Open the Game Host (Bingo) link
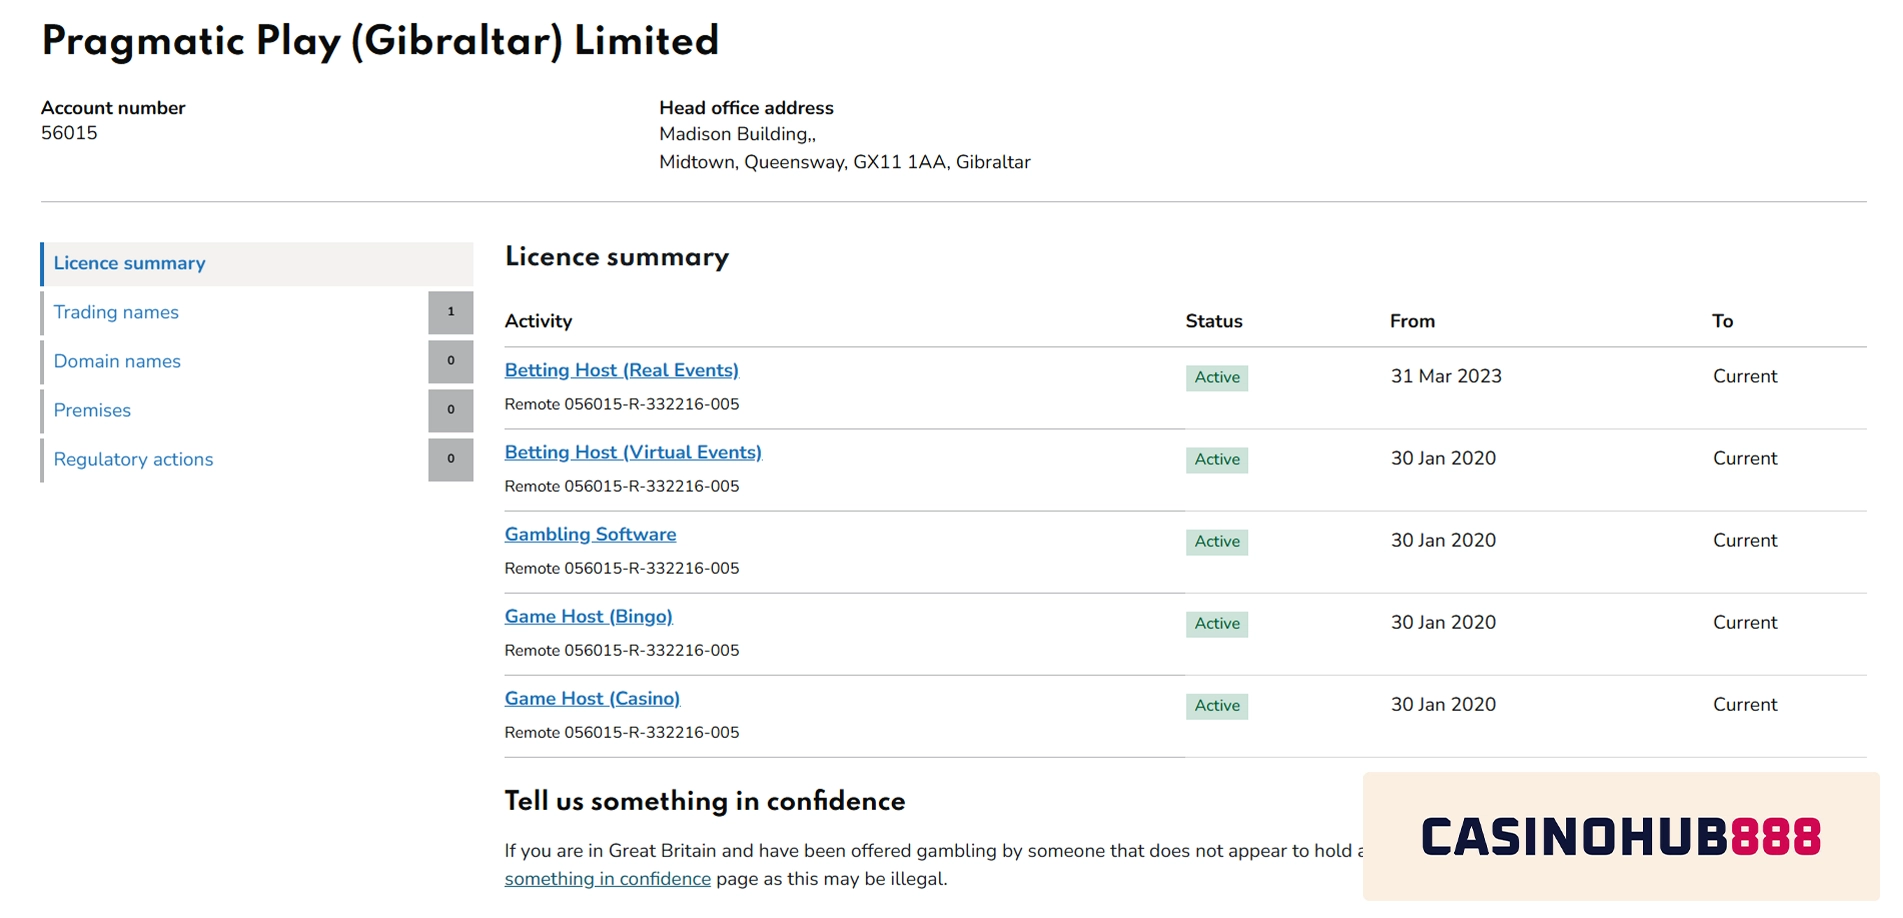This screenshot has height=918, width=1903. click(588, 616)
